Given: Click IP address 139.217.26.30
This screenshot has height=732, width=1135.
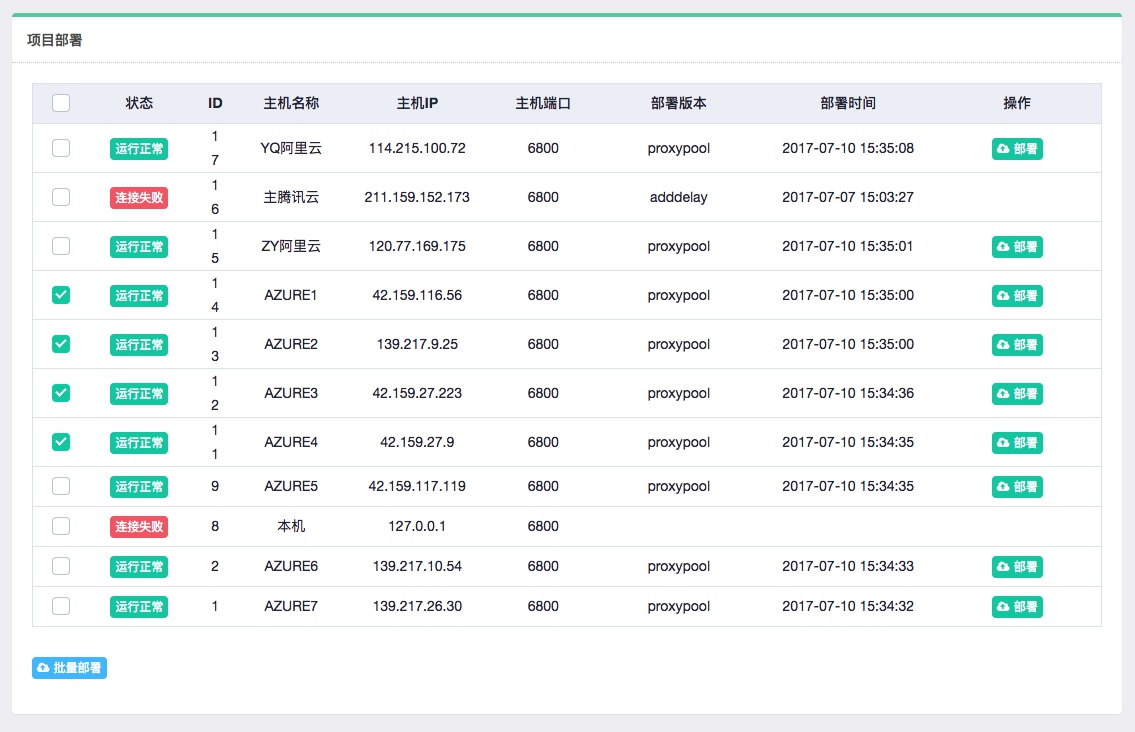Looking at the screenshot, I should tap(417, 606).
